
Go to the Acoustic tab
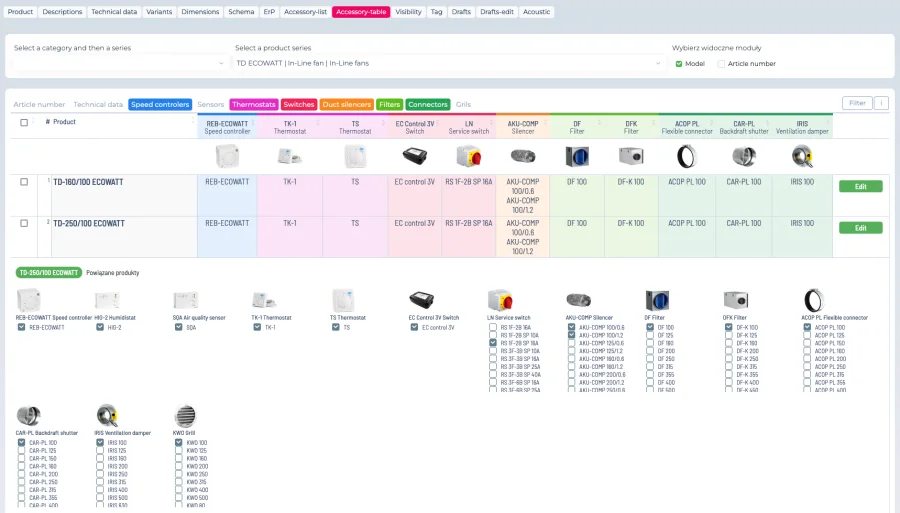536,11
